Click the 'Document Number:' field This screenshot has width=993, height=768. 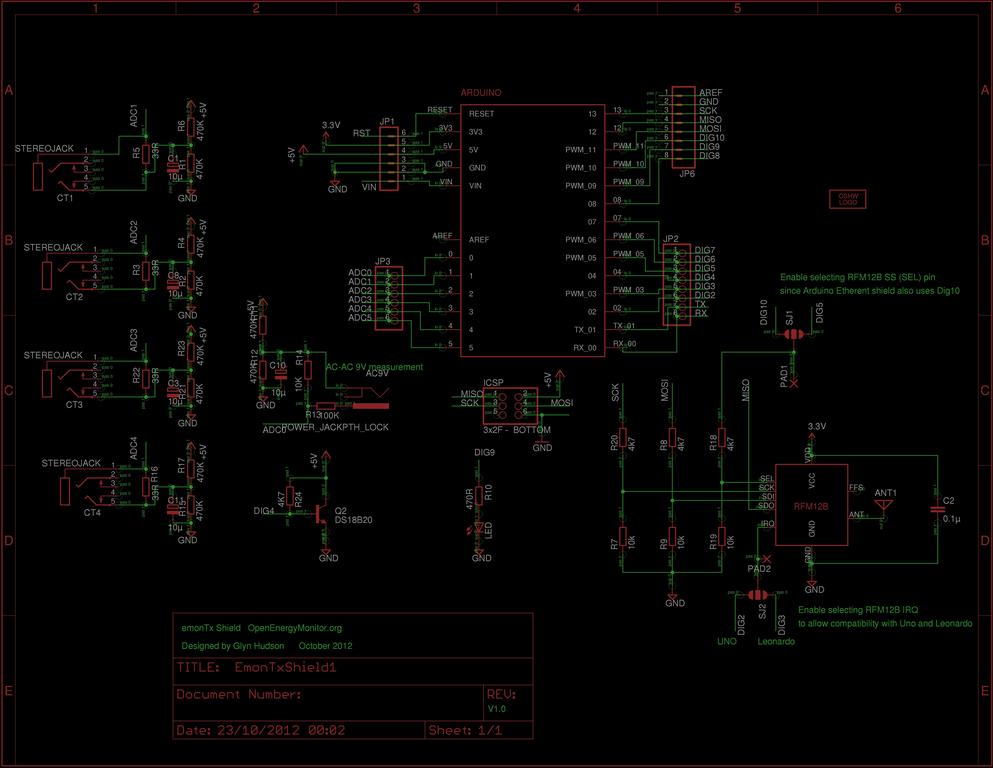pos(328,702)
